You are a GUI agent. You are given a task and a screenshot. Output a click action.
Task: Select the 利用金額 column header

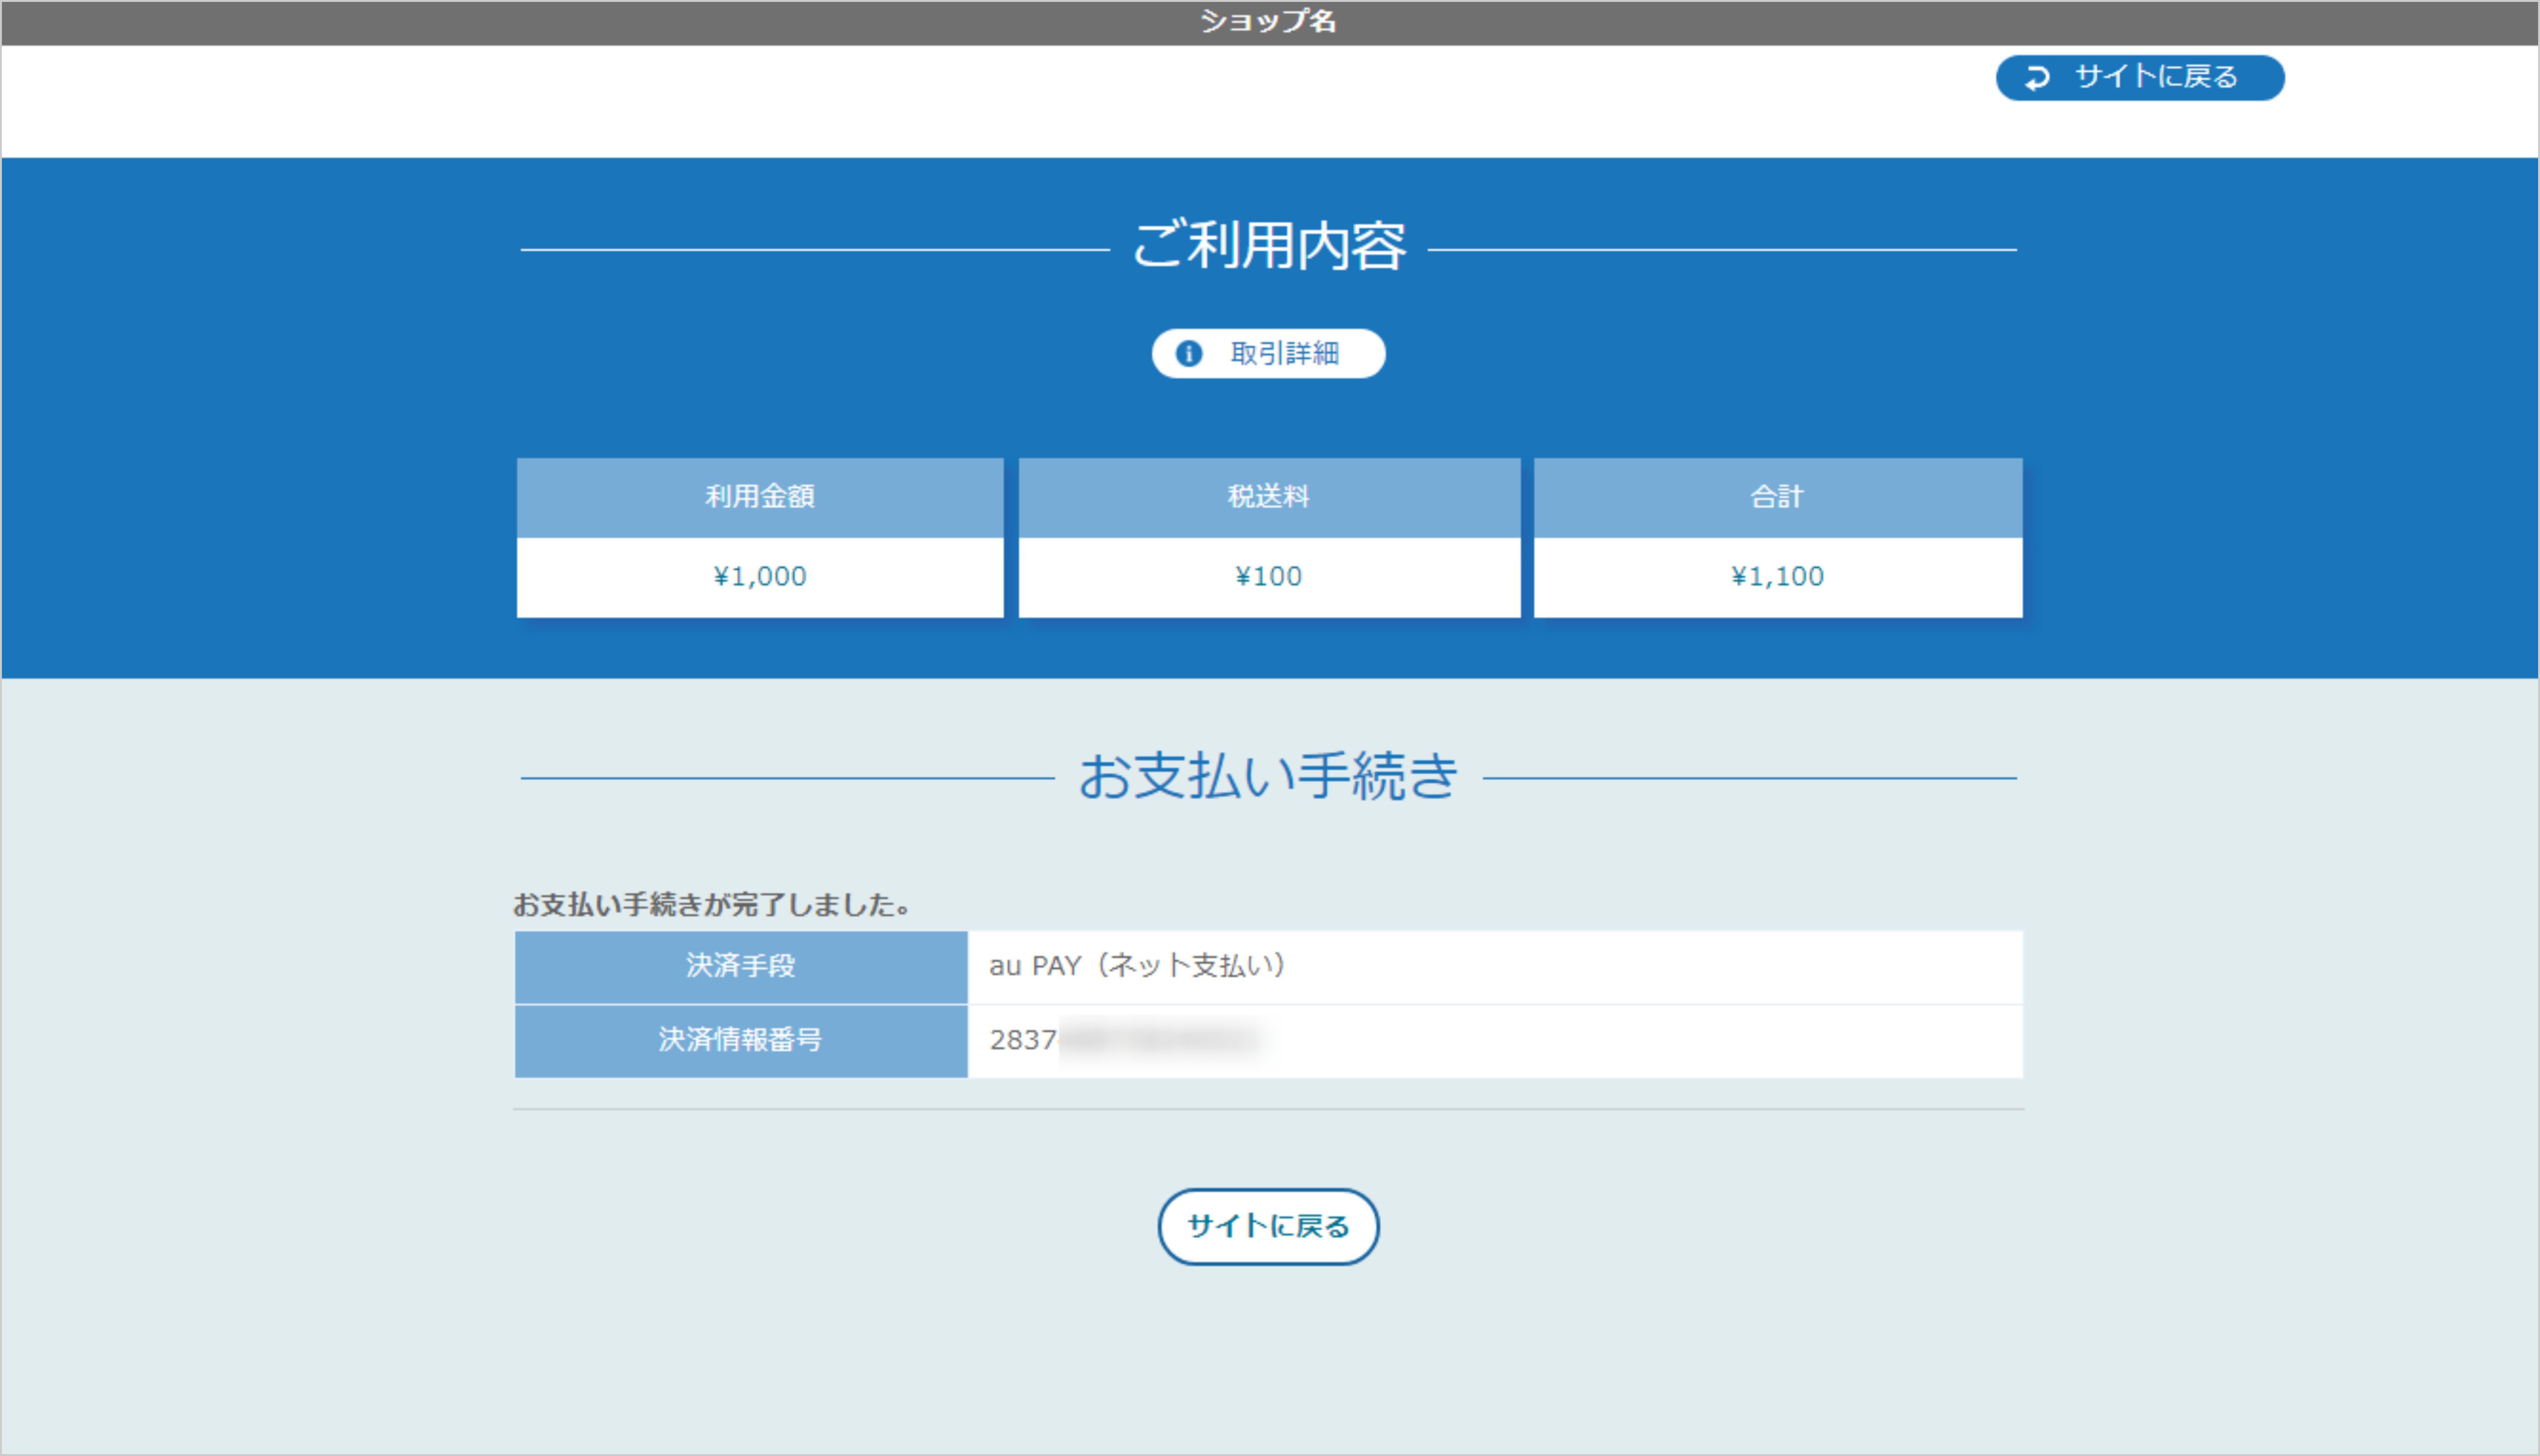(x=760, y=497)
